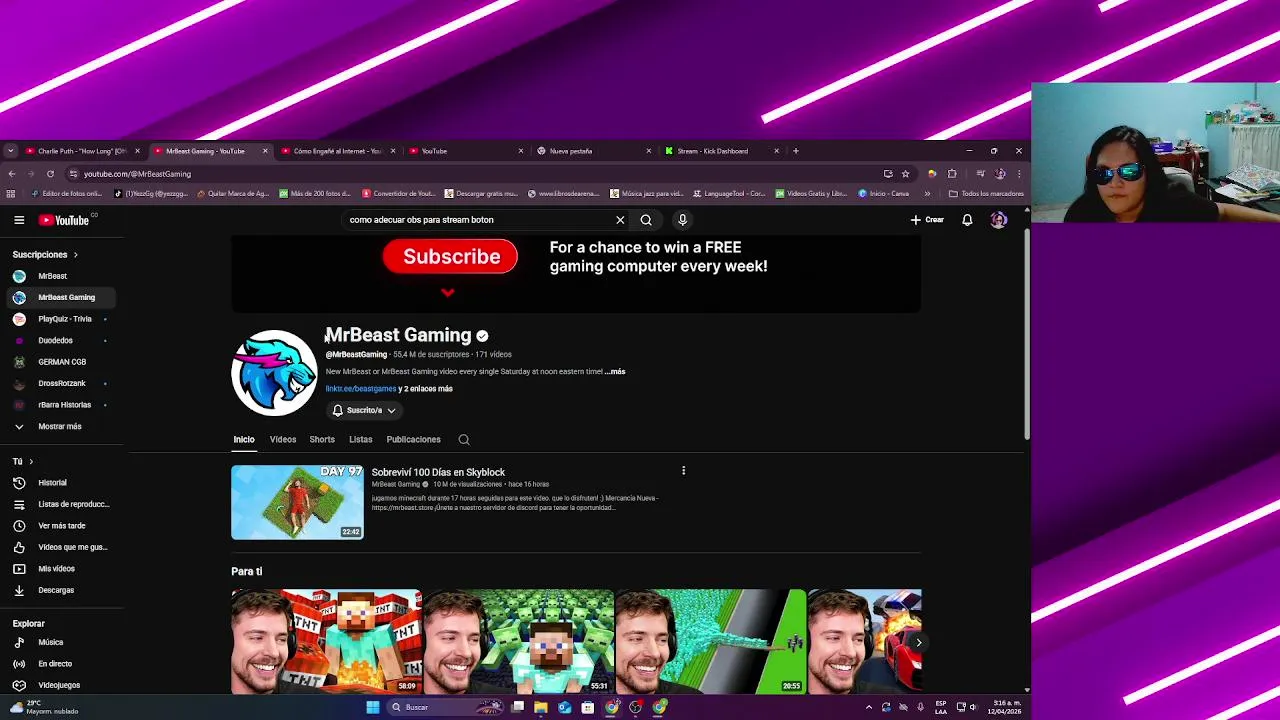Expand the red arrow under Subscribe banner
Viewport: 1280px width, 720px height.
(448, 293)
